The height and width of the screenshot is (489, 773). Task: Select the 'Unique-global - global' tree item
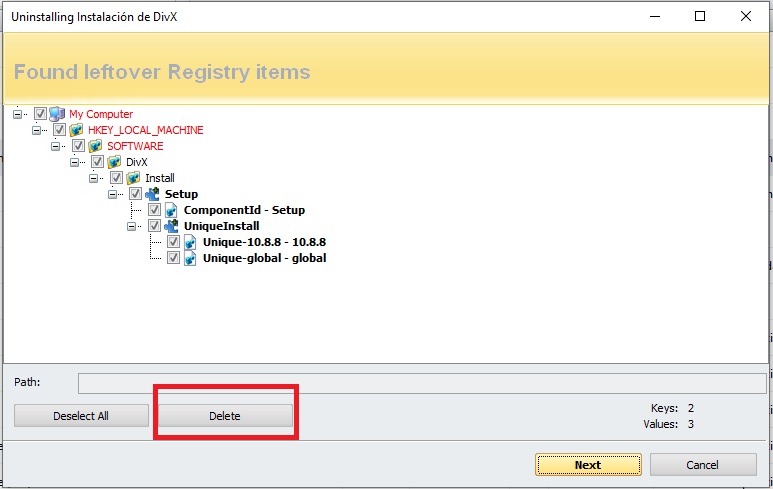coord(264,258)
